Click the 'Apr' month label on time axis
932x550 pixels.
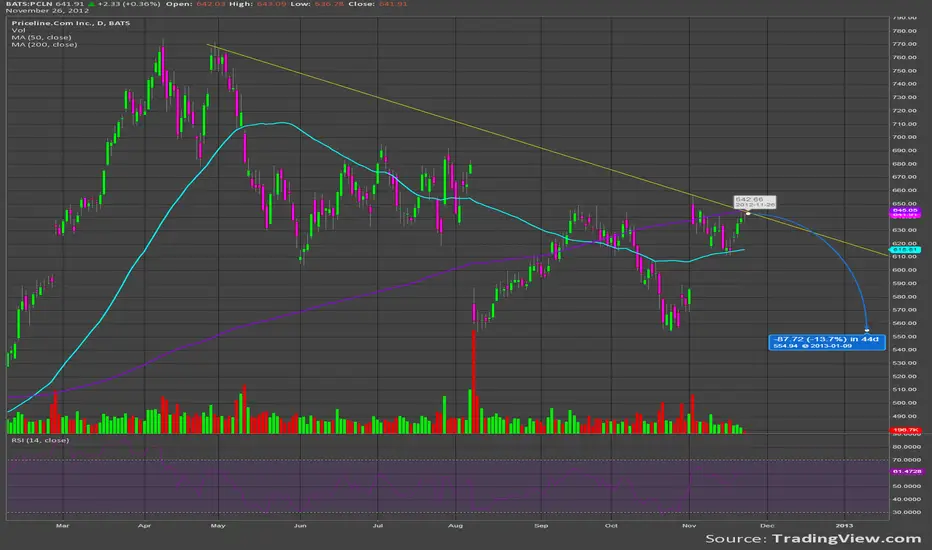click(x=144, y=526)
